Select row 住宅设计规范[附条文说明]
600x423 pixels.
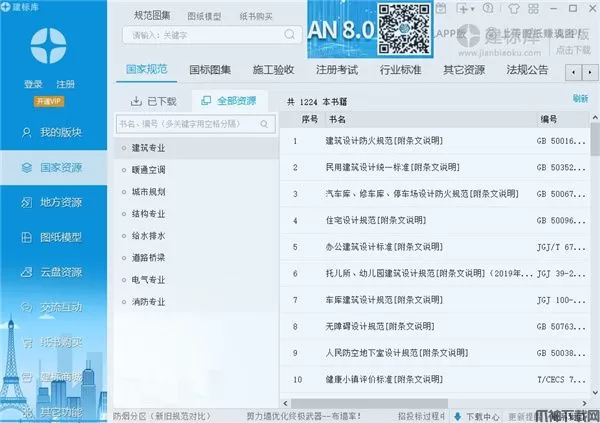click(x=435, y=220)
